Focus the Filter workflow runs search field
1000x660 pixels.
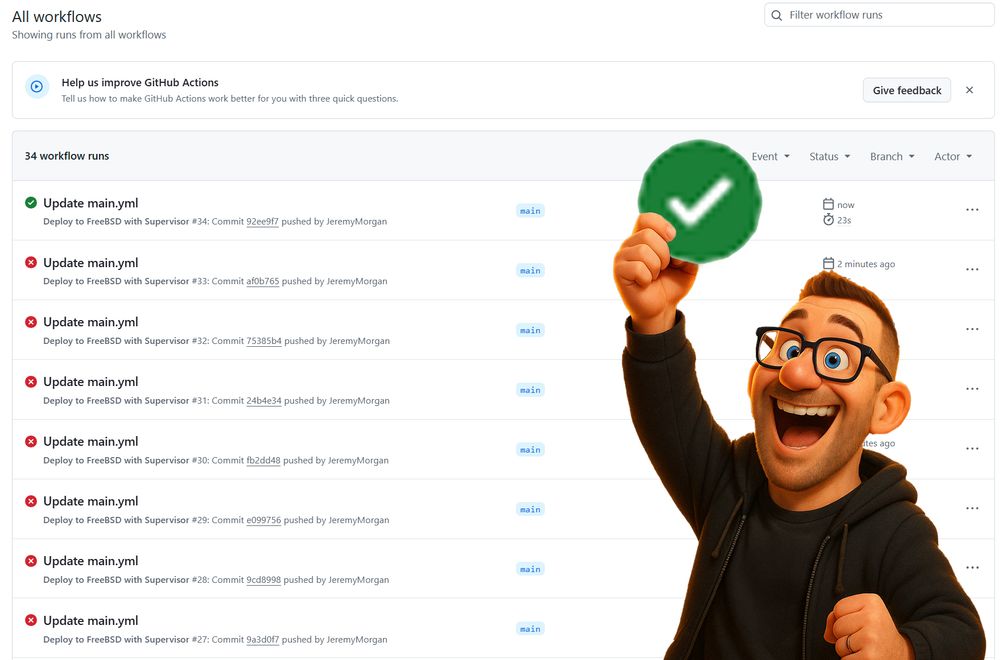pyautogui.click(x=879, y=15)
